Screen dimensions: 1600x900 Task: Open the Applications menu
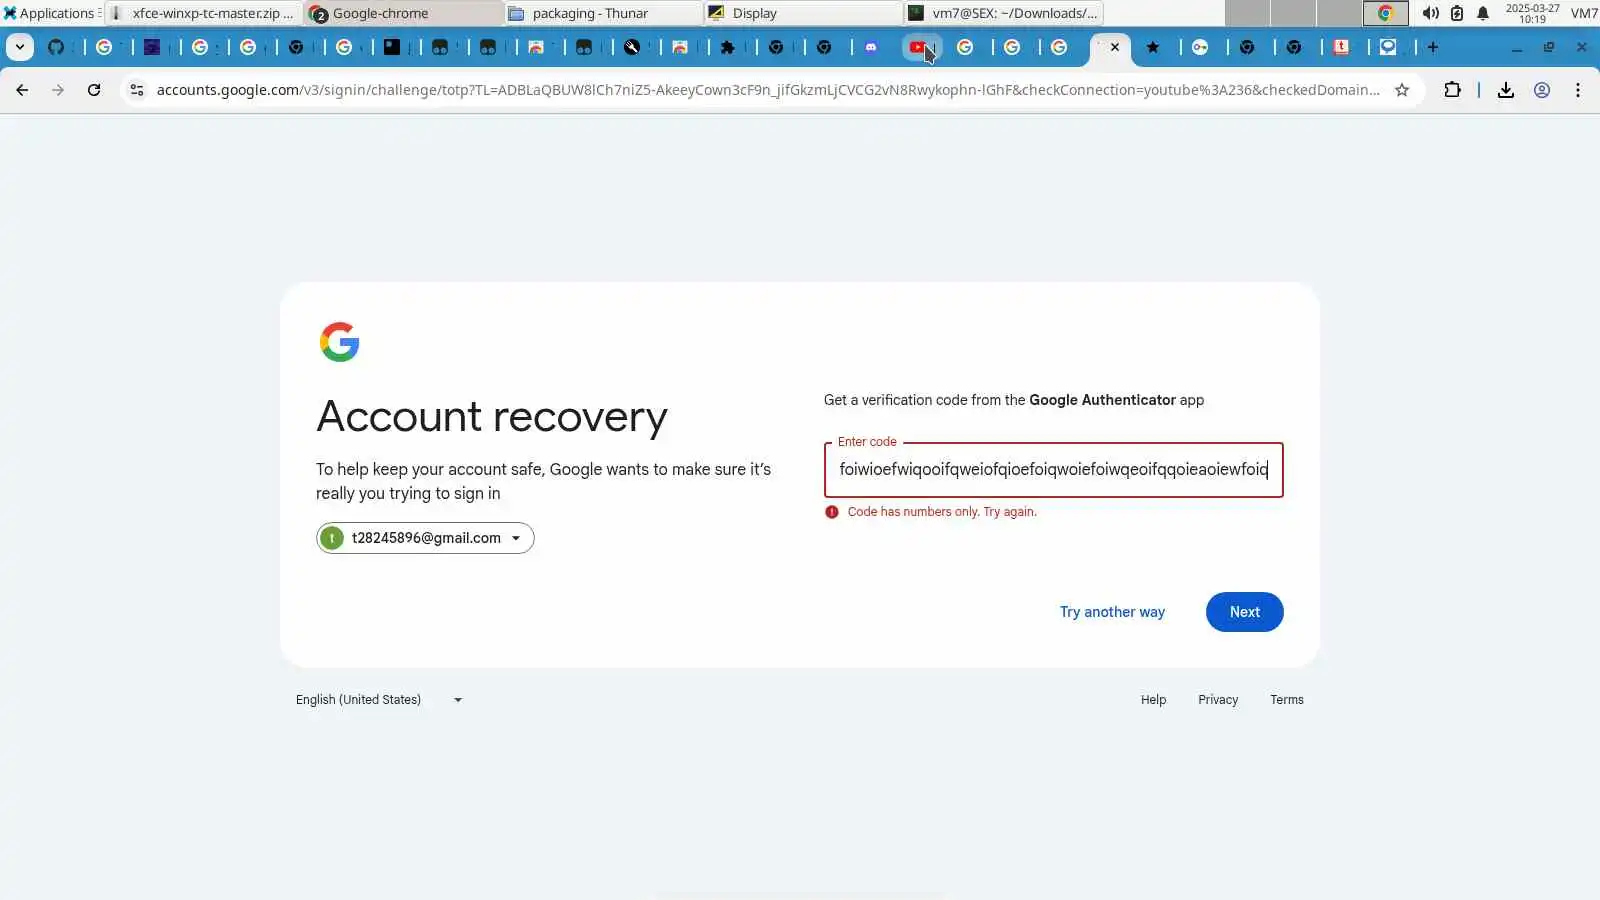50,13
